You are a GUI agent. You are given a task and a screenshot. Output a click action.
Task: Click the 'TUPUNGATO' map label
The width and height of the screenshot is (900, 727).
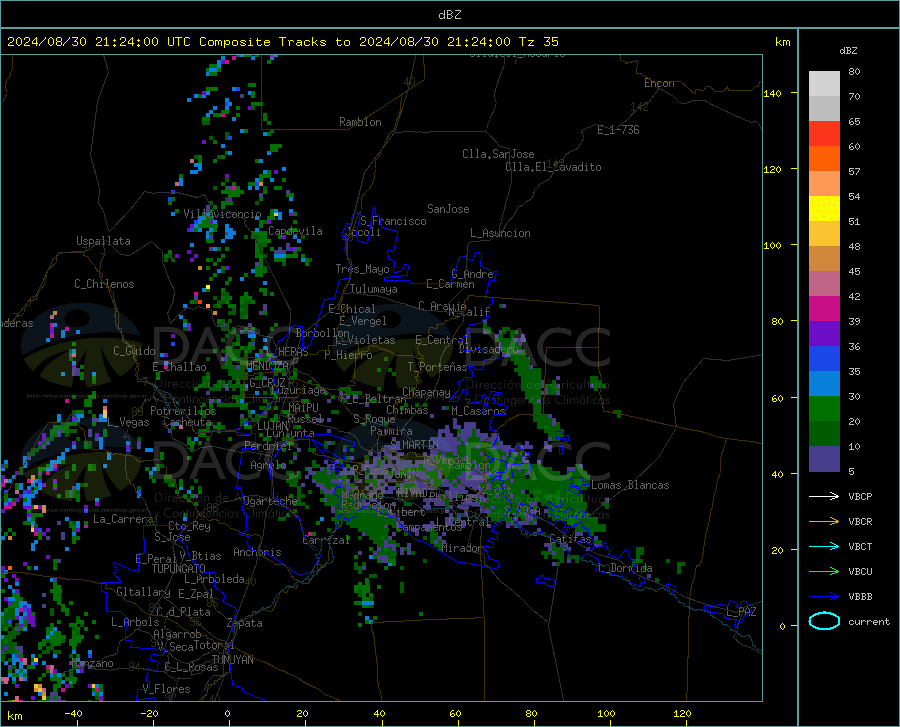[x=179, y=569]
